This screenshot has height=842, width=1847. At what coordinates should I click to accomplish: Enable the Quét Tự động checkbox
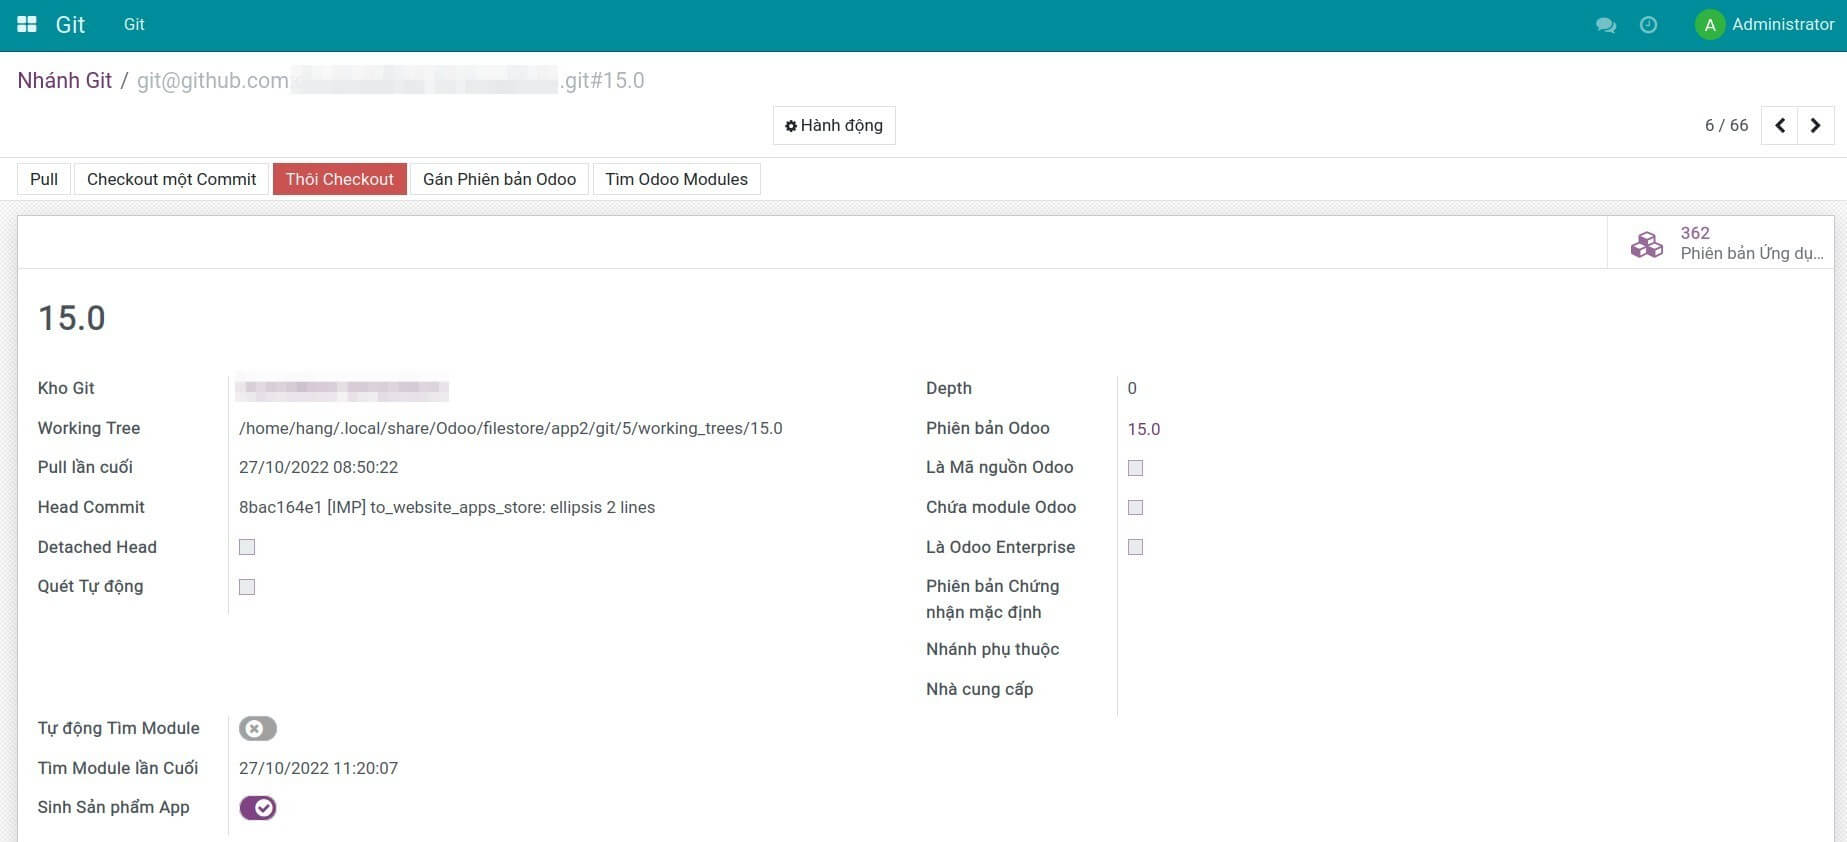[x=247, y=587]
